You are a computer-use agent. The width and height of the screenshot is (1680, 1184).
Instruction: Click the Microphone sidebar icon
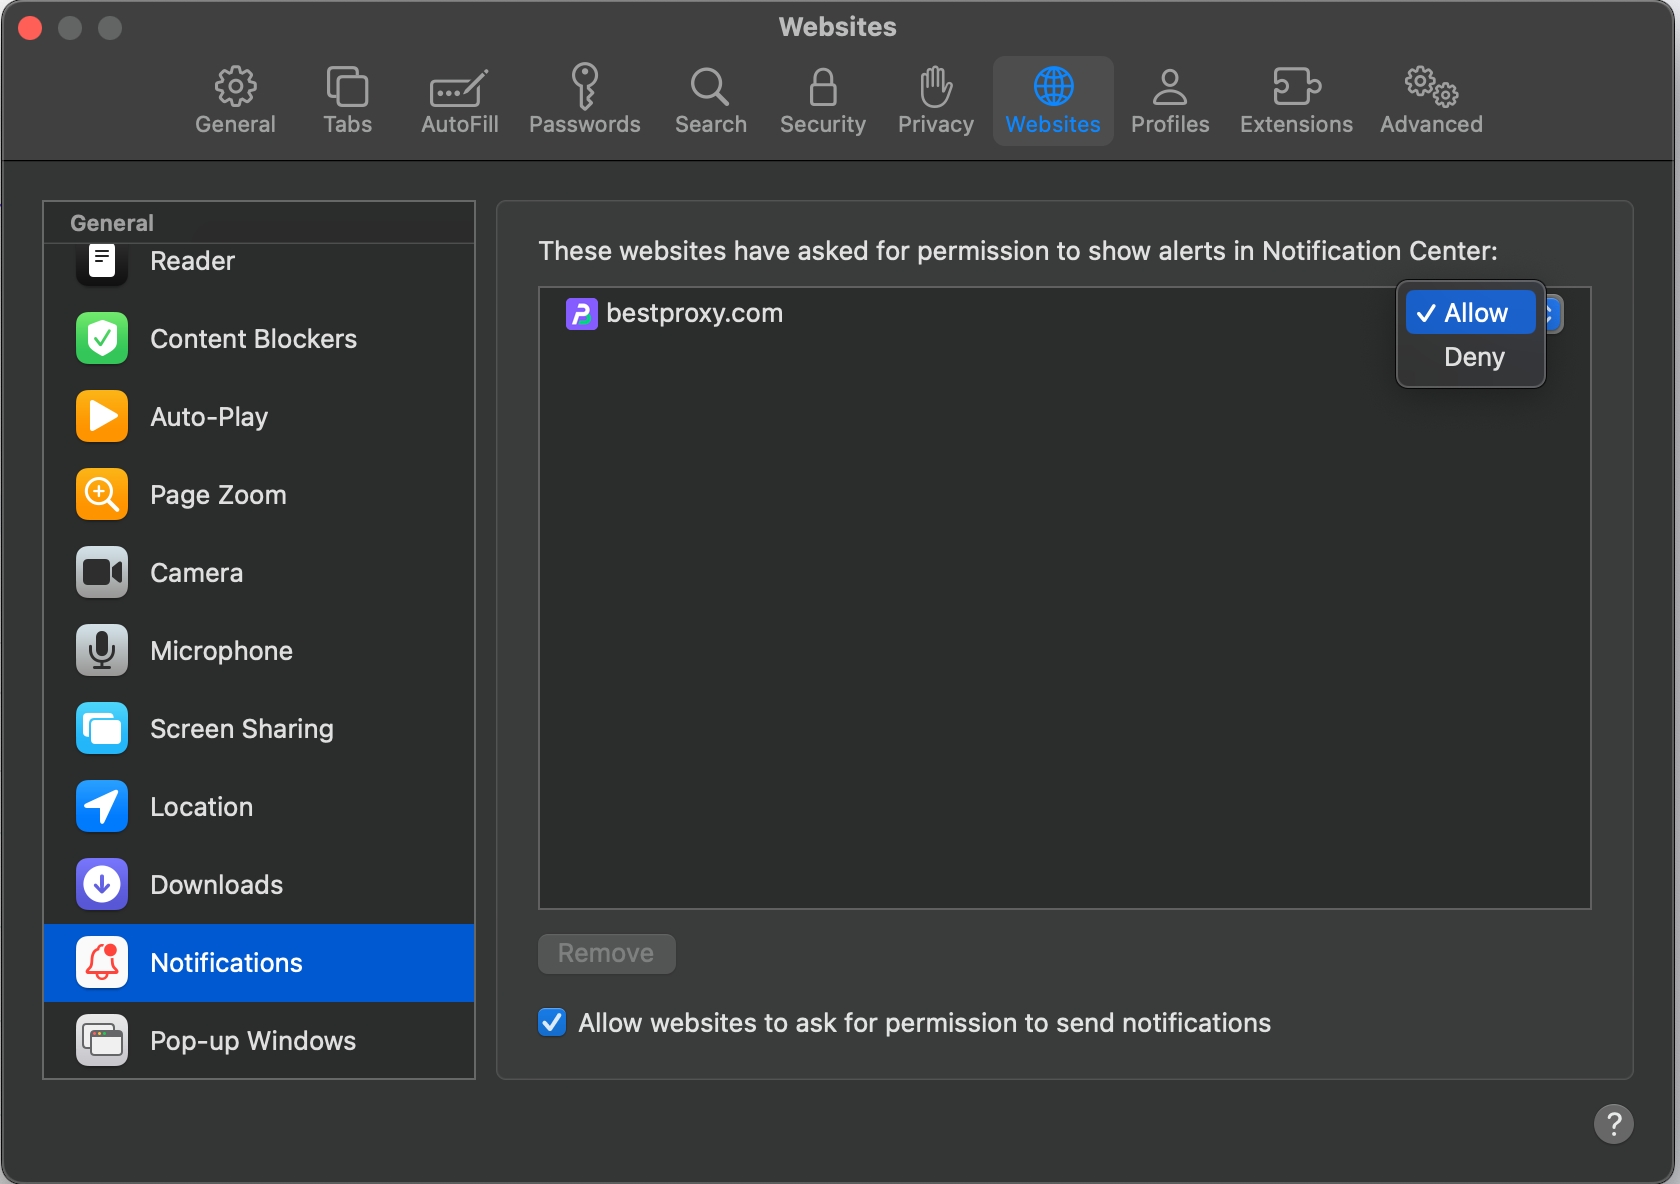click(x=102, y=651)
